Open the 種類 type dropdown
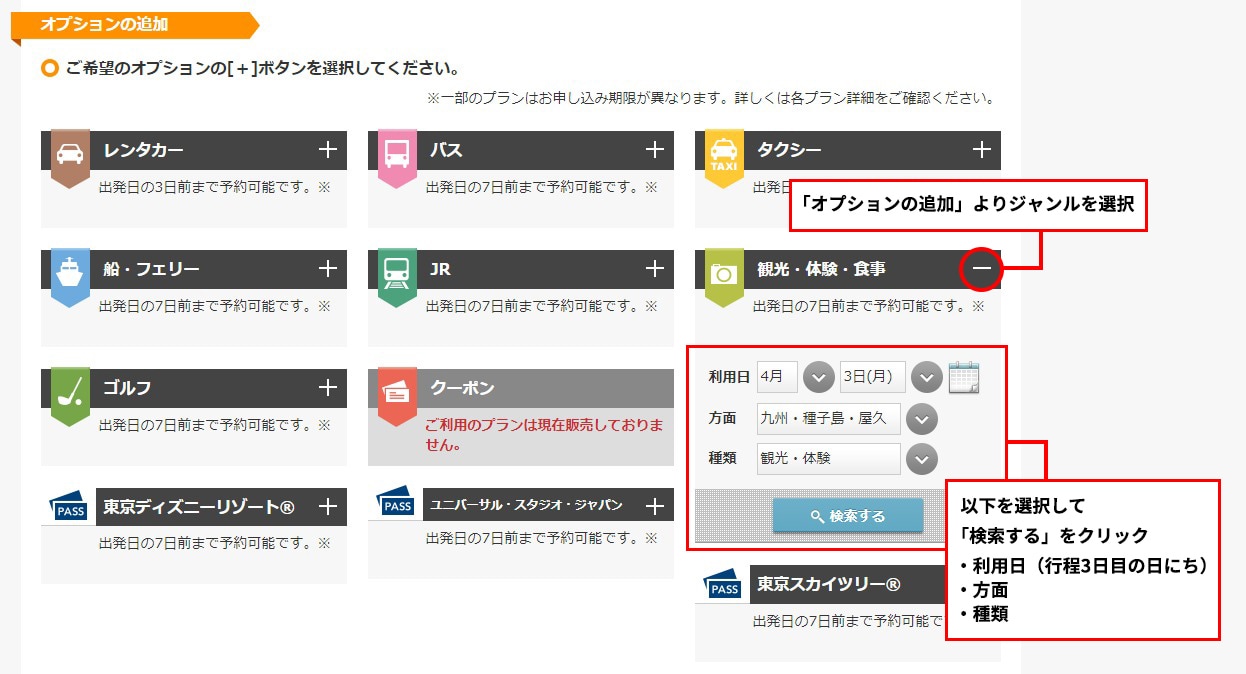Screen dimensions: 1246x674 point(920,459)
